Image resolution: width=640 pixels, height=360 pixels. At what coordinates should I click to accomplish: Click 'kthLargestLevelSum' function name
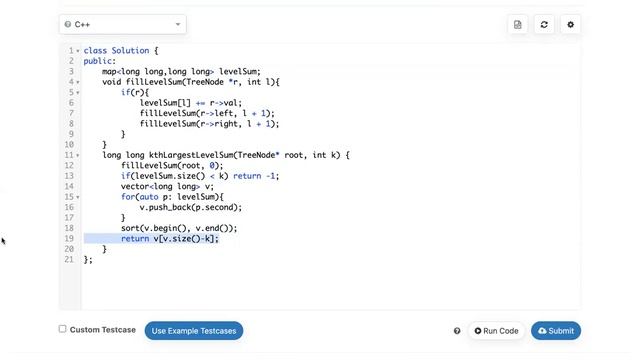click(191, 155)
